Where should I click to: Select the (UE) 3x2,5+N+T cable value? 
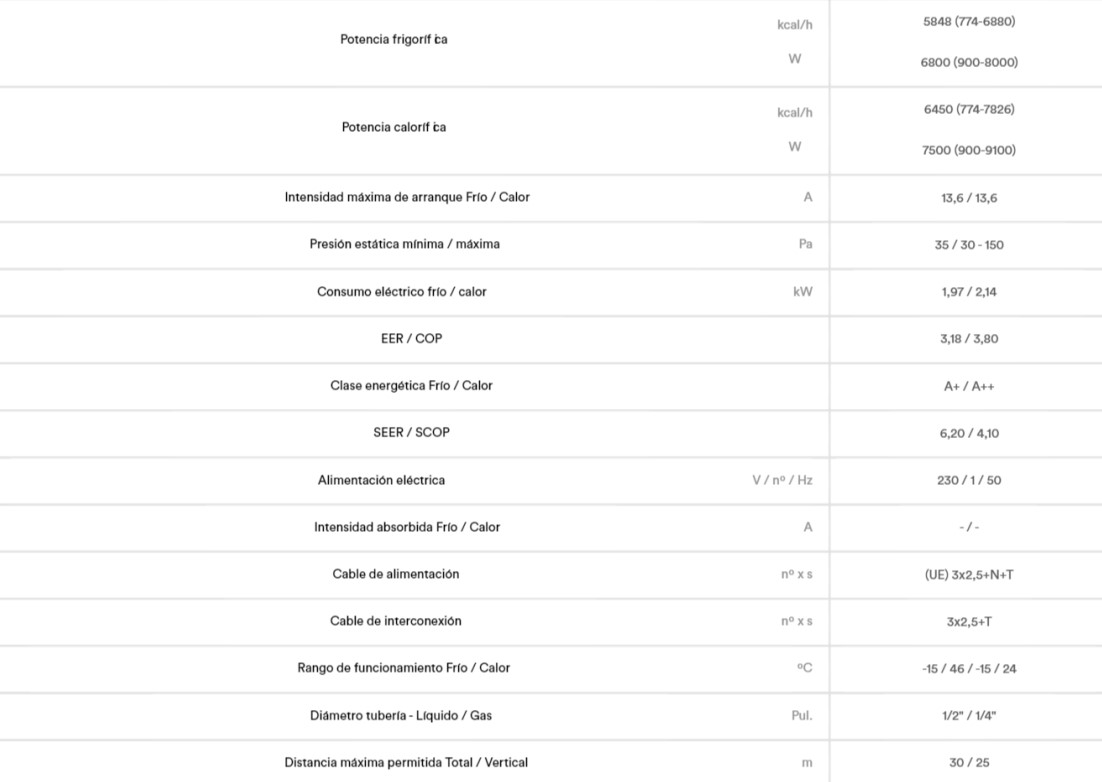pos(969,575)
